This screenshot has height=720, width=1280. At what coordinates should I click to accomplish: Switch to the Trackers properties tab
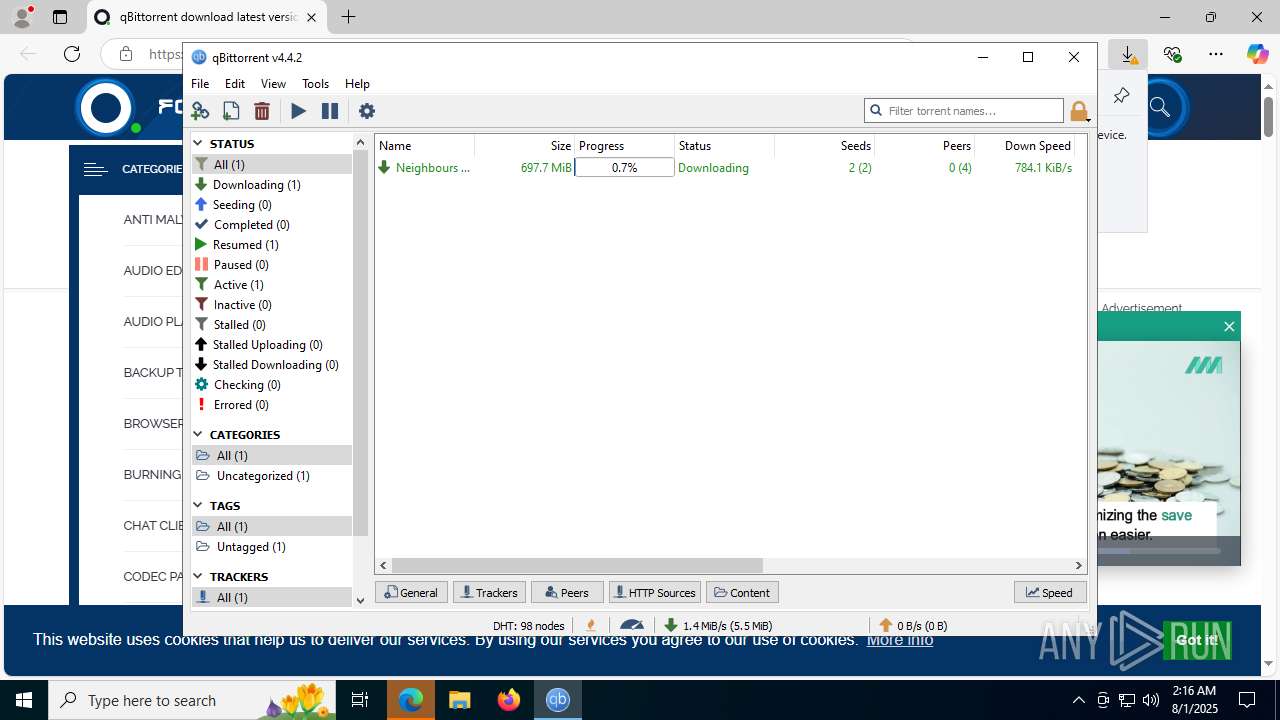click(489, 592)
